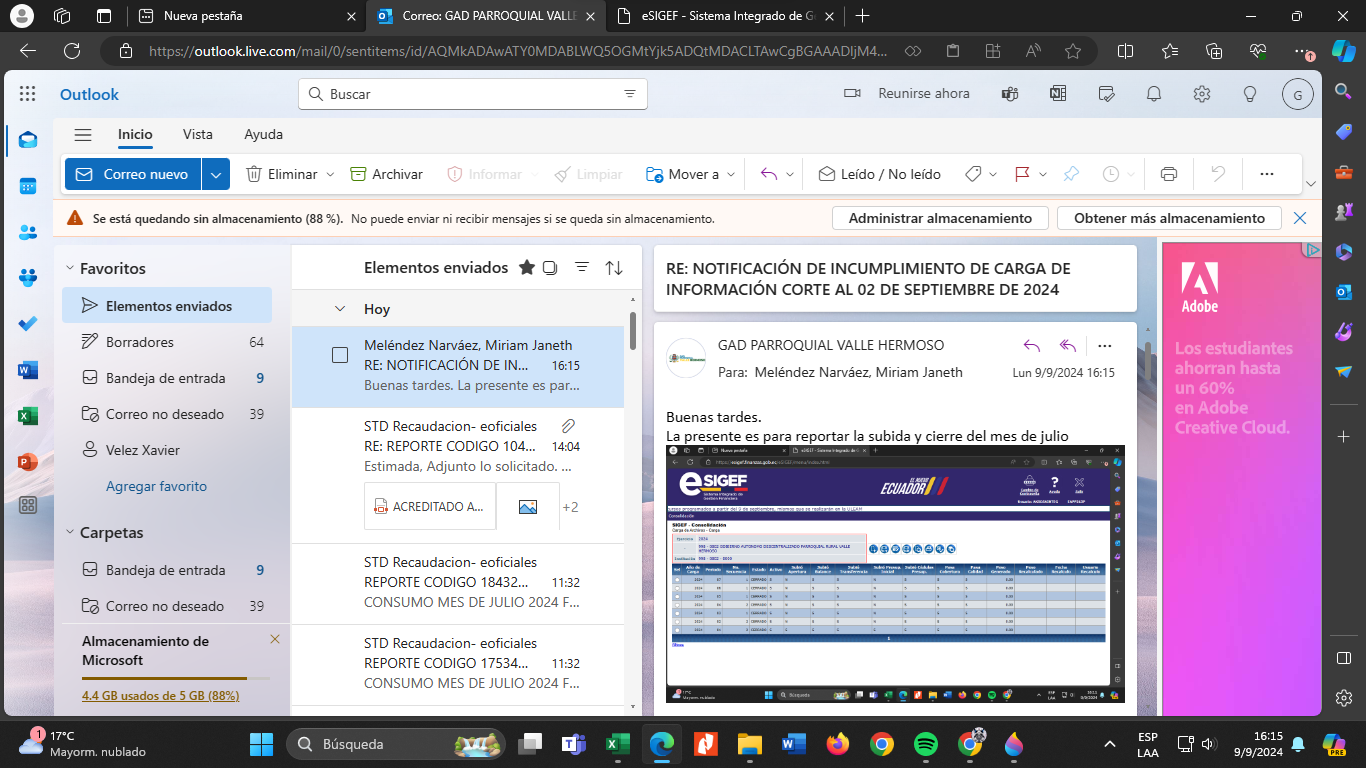The image size is (1366, 768).
Task: Click the app launcher grid icon
Action: coord(28,94)
